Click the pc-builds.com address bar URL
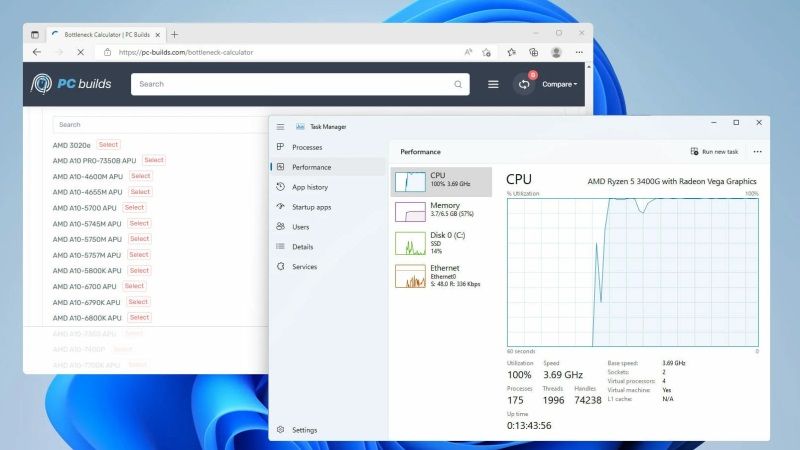The height and width of the screenshot is (450, 800). pyautogui.click(x=186, y=52)
